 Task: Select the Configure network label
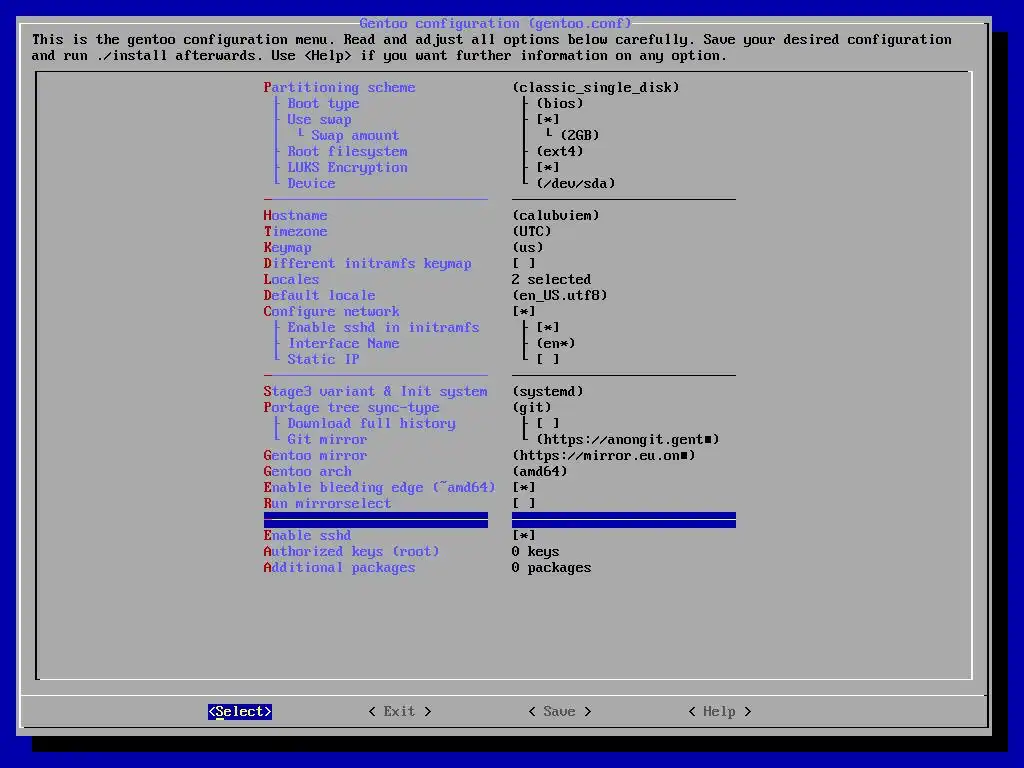(x=331, y=312)
